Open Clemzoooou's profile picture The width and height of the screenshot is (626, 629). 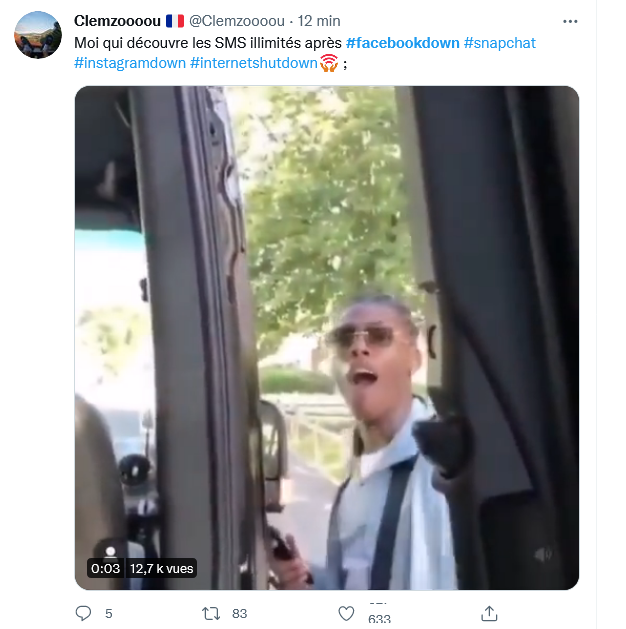pyautogui.click(x=38, y=35)
